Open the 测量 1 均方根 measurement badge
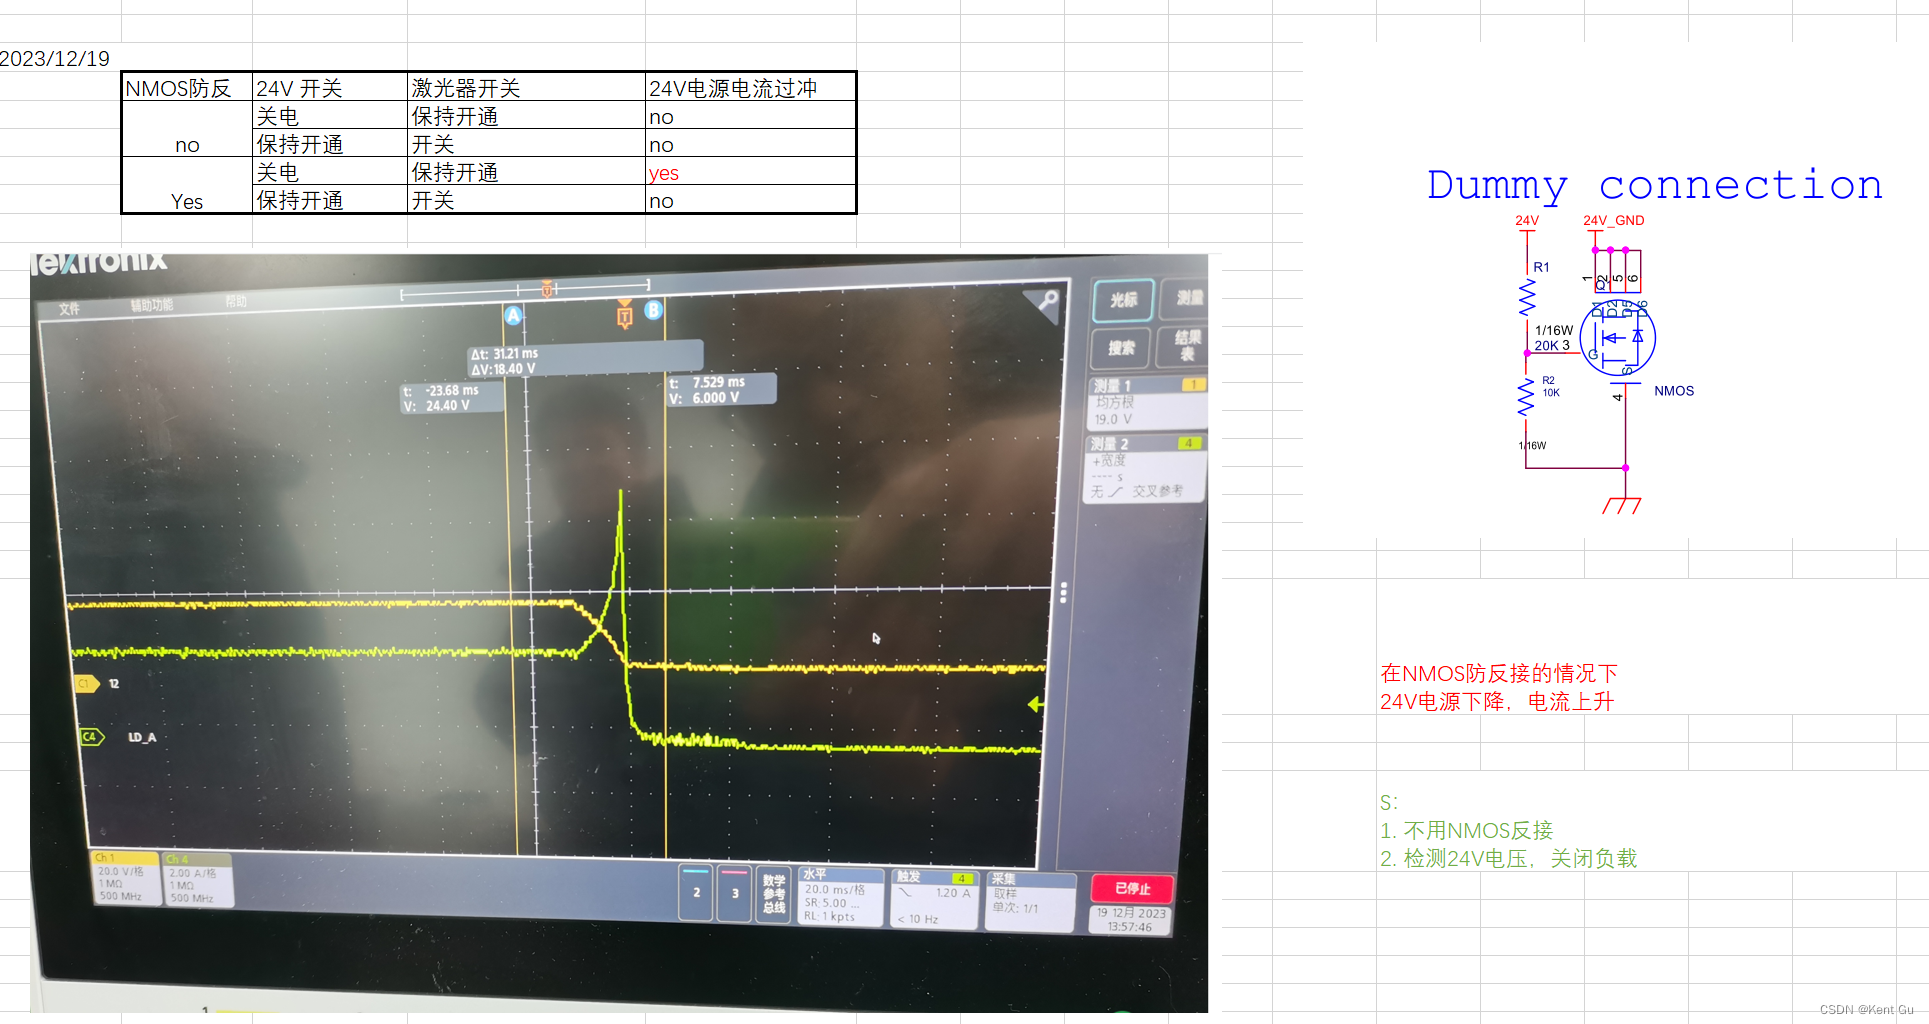The image size is (1929, 1024). 1148,402
